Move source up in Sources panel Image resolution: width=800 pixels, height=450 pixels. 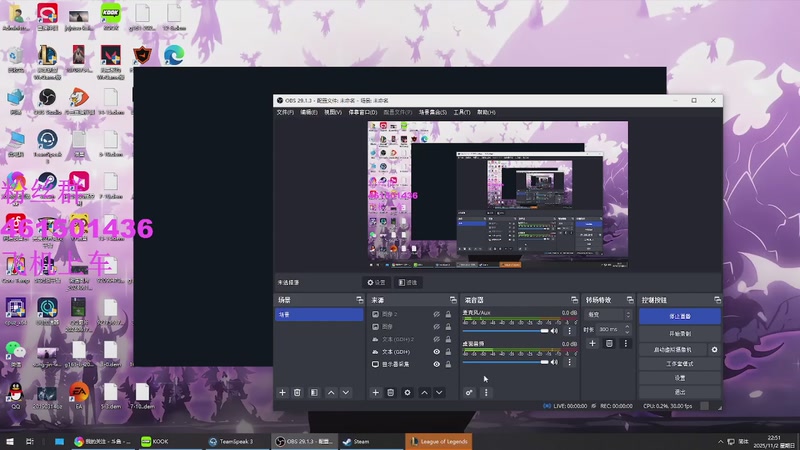click(424, 392)
